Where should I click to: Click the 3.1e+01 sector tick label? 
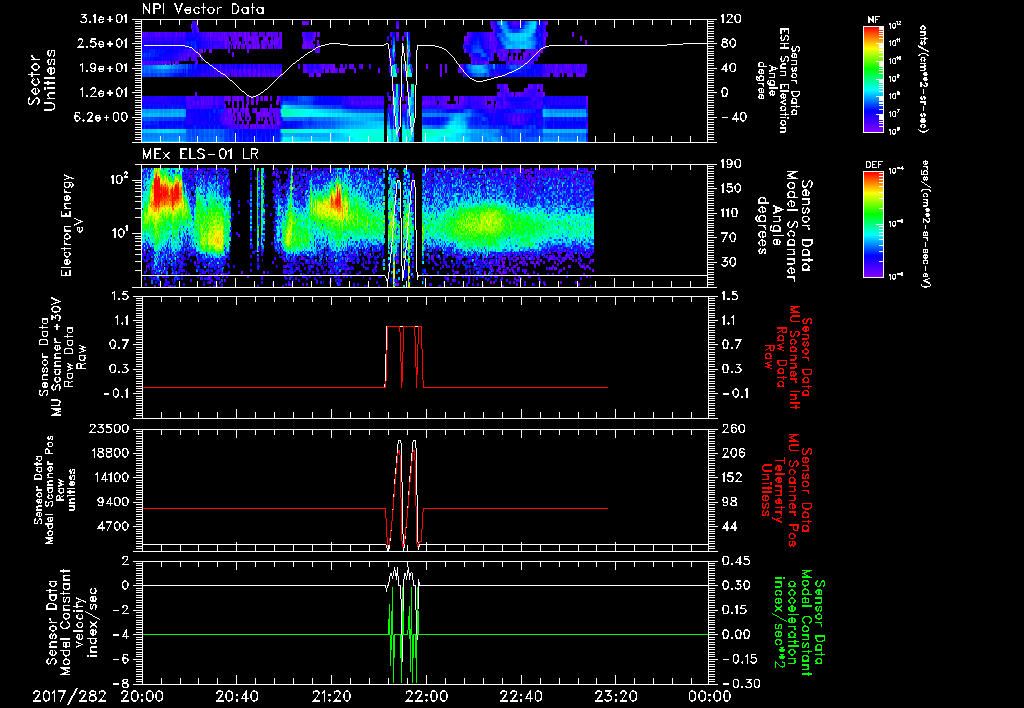(105, 19)
